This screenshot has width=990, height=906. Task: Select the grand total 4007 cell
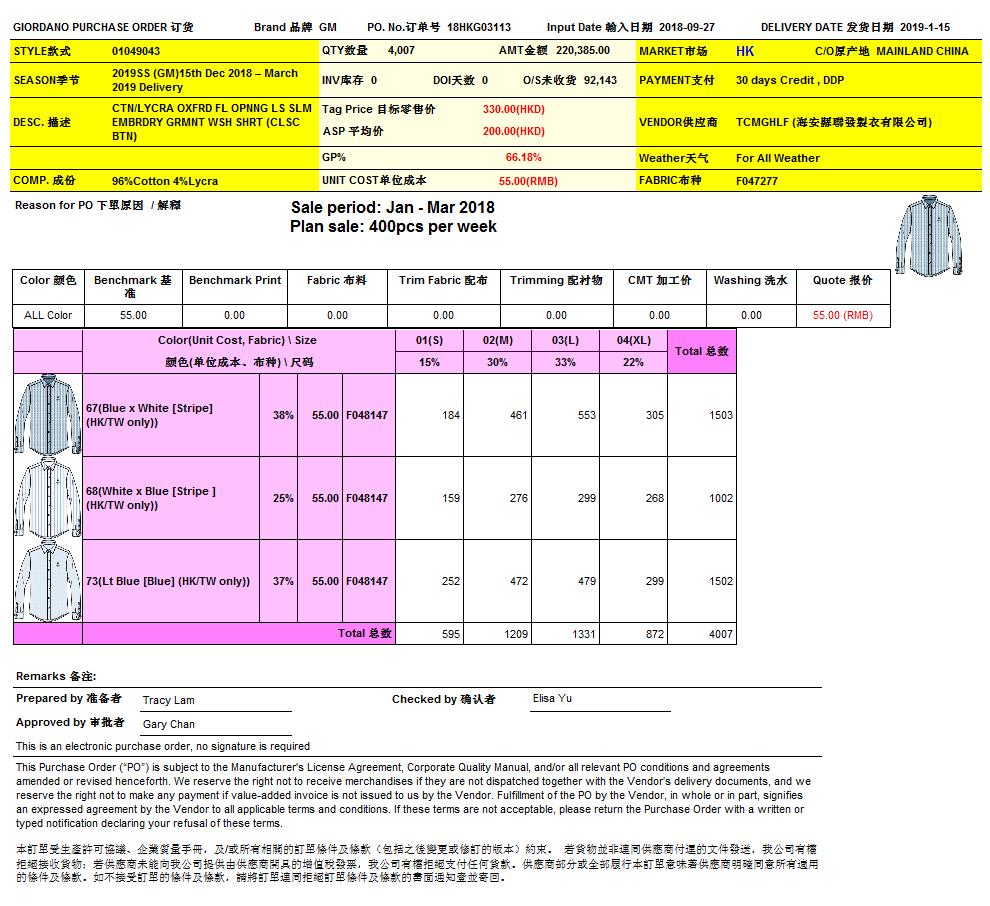pyautogui.click(x=720, y=634)
